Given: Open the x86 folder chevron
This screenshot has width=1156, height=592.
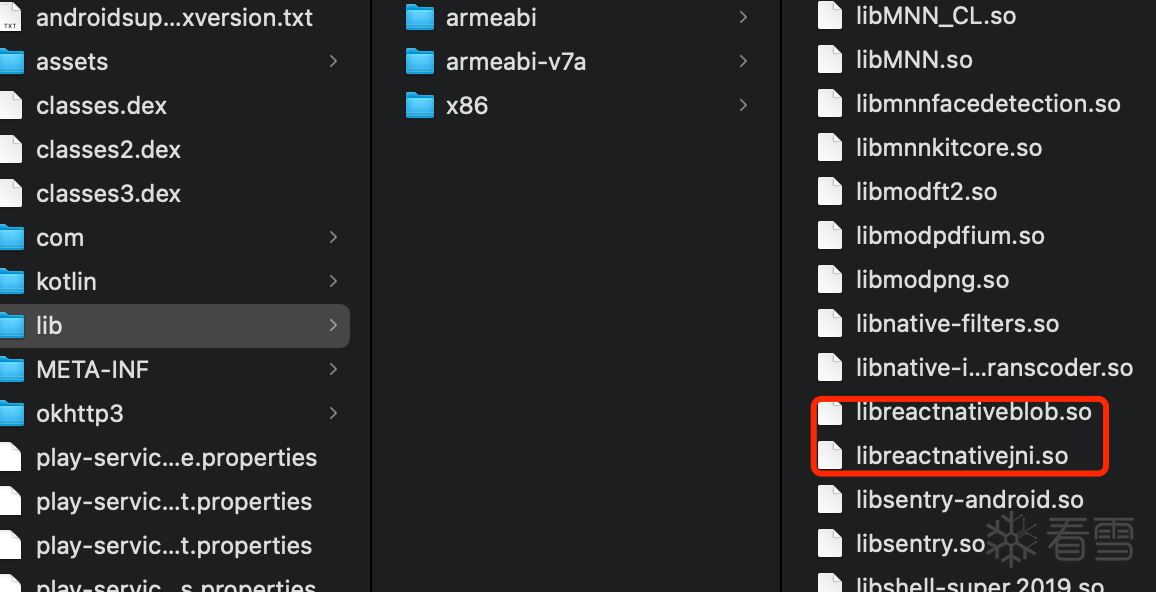Looking at the screenshot, I should coord(743,105).
